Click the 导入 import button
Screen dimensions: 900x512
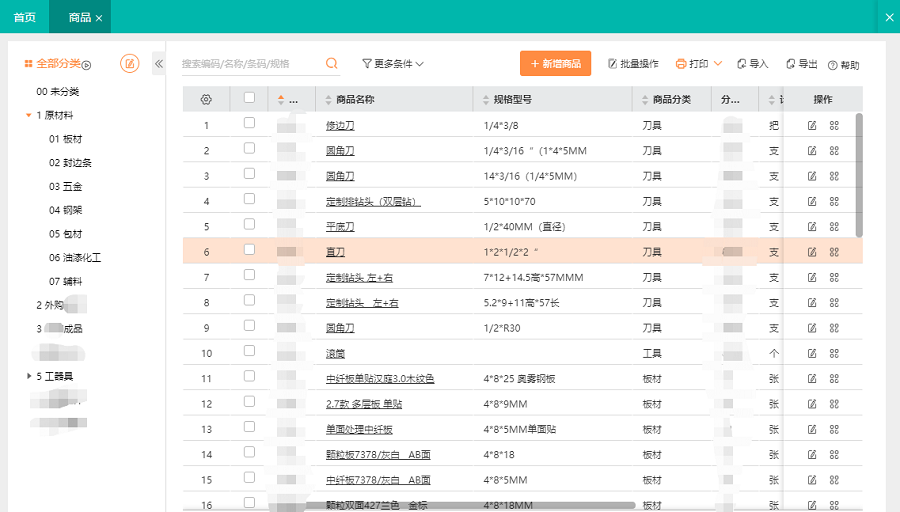(x=752, y=64)
